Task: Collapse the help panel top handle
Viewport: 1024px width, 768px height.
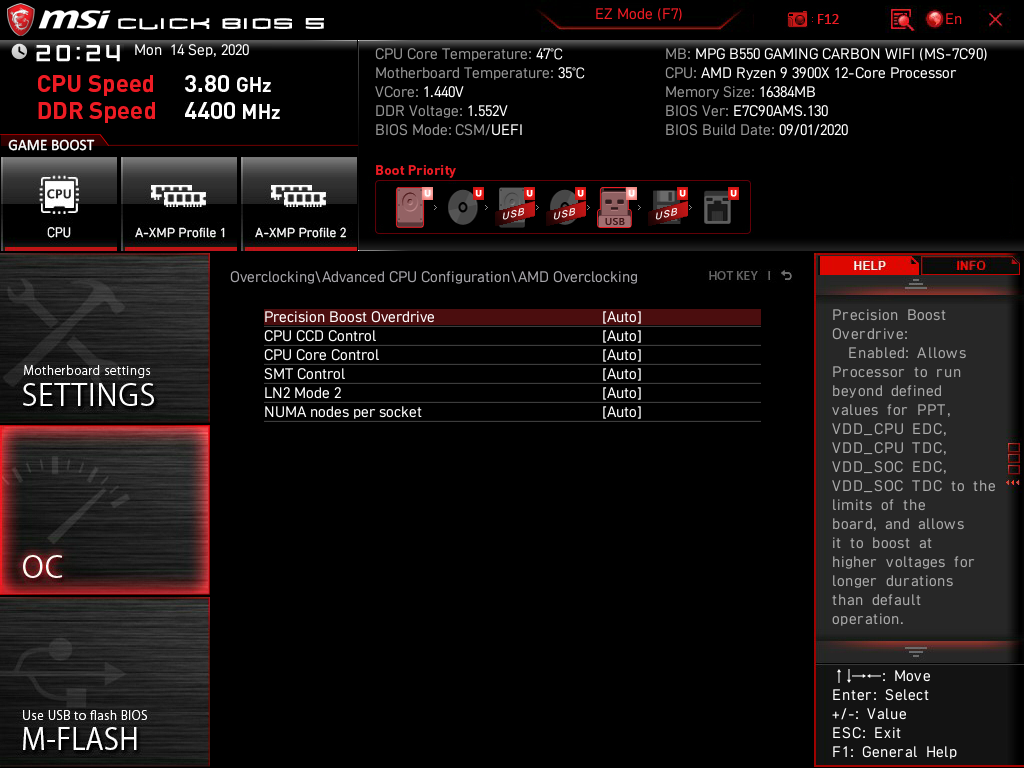Action: tap(916, 283)
